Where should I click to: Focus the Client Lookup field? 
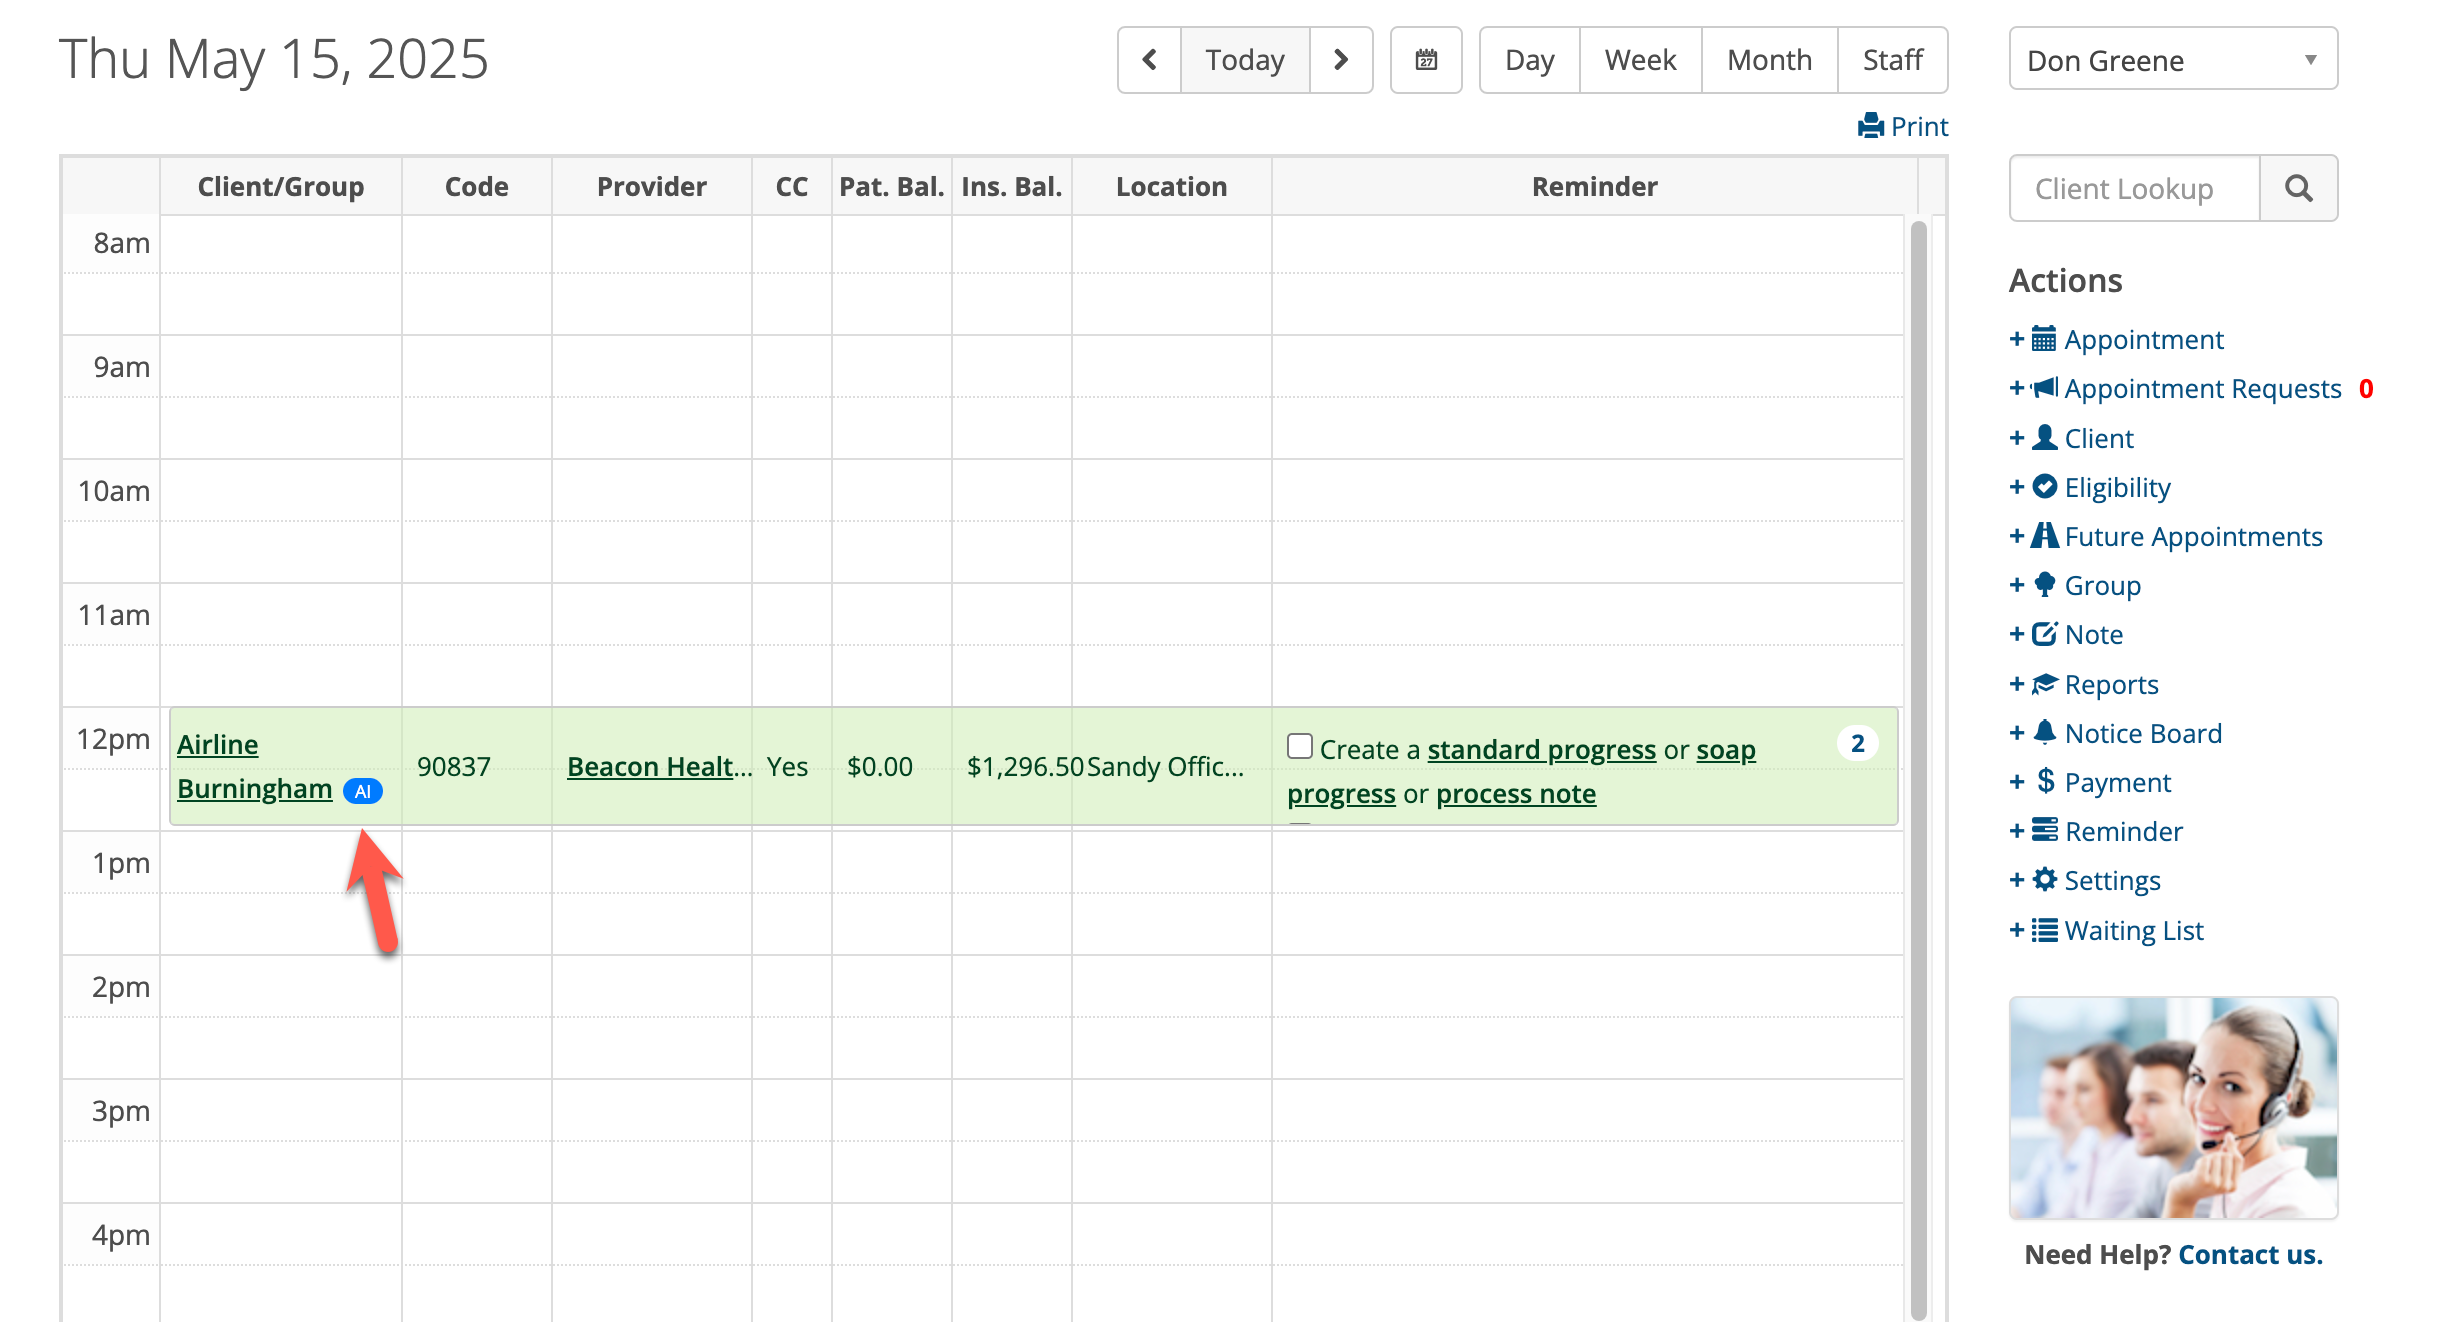click(x=2134, y=188)
